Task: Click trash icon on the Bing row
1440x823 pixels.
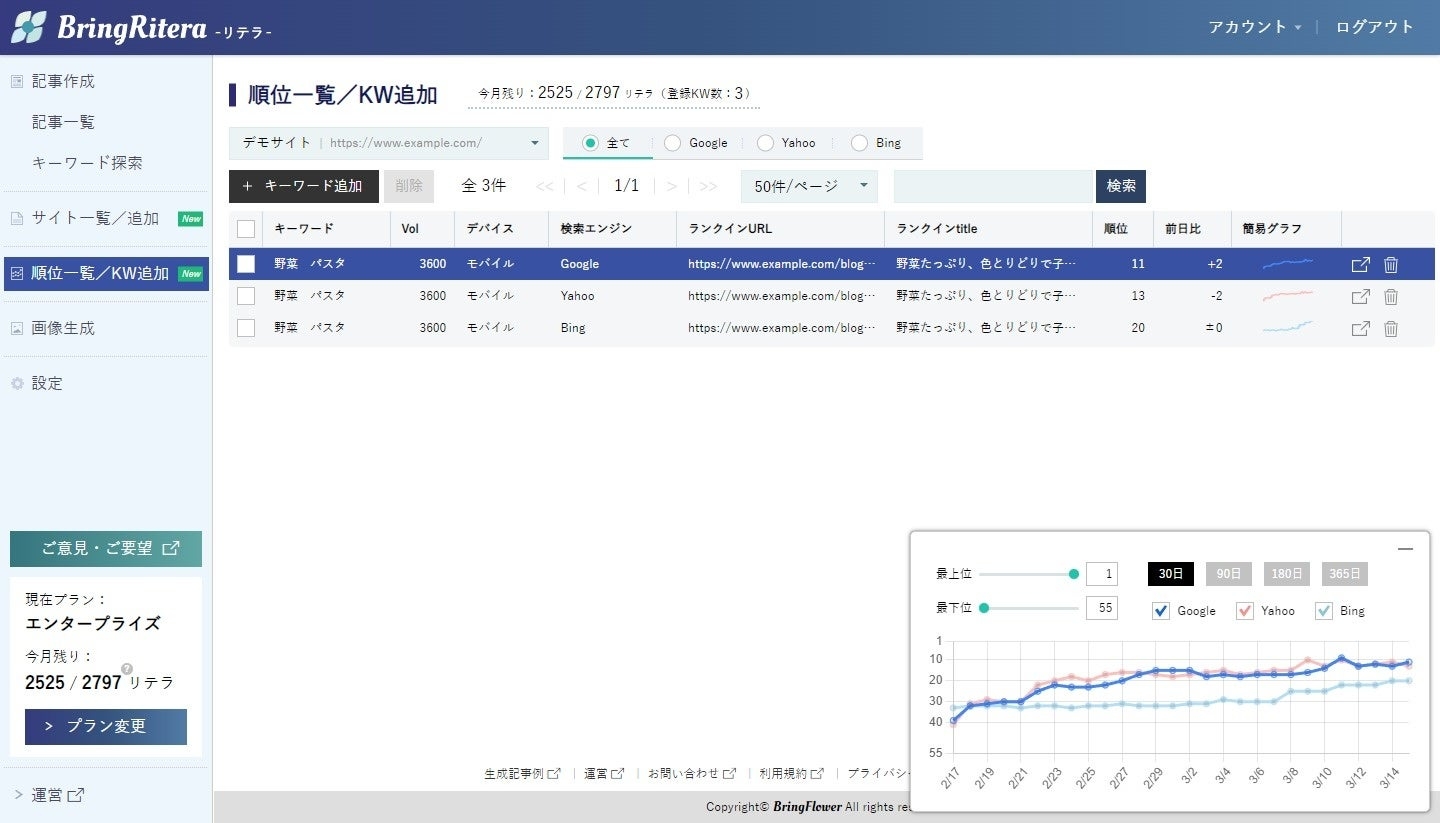Action: (x=1391, y=329)
